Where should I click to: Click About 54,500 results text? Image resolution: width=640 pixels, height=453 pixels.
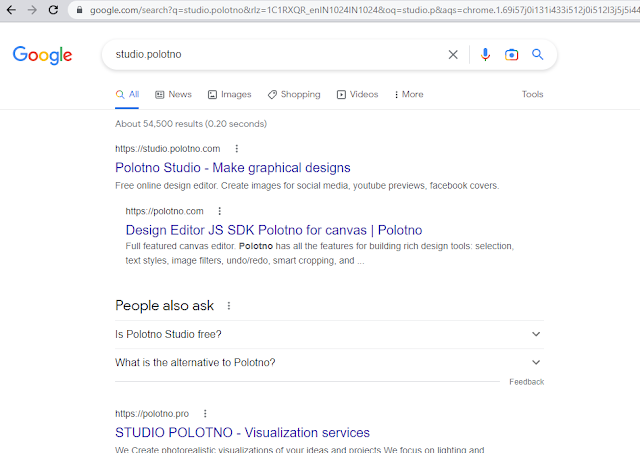click(191, 124)
